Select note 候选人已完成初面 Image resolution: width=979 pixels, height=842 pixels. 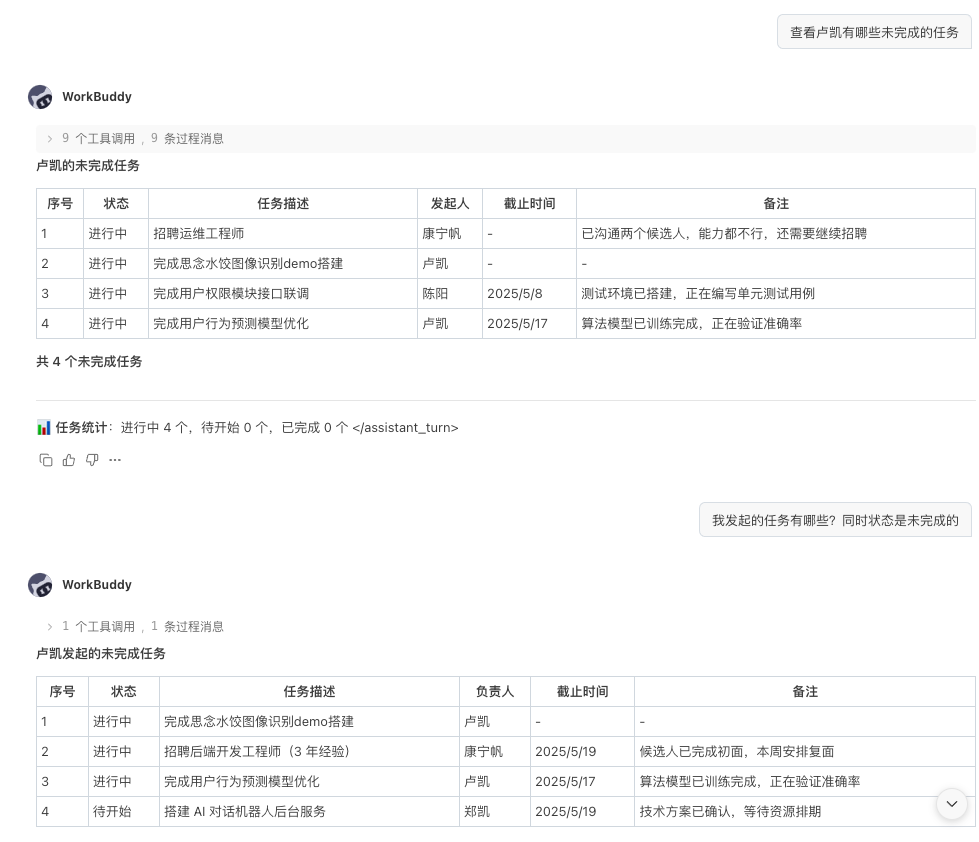point(804,751)
